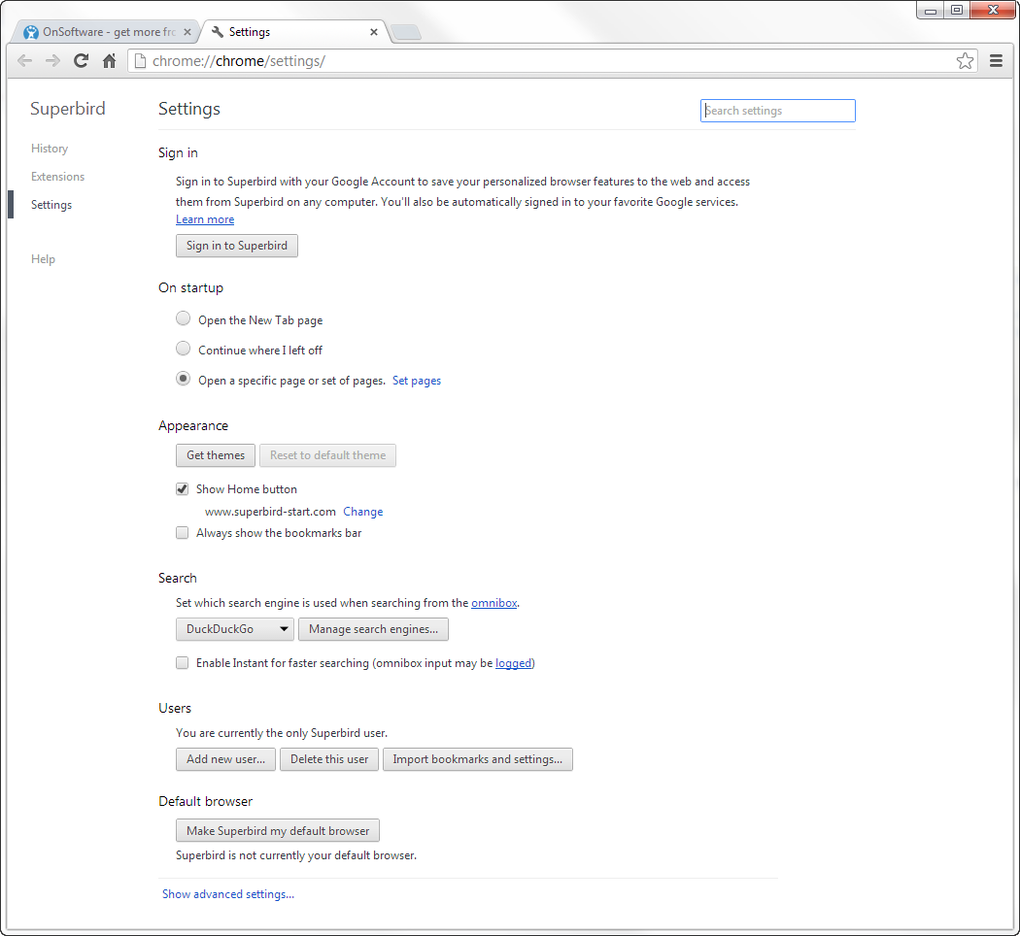Go to the Home page icon
Viewport: 1020px width, 936px height.
pos(109,61)
